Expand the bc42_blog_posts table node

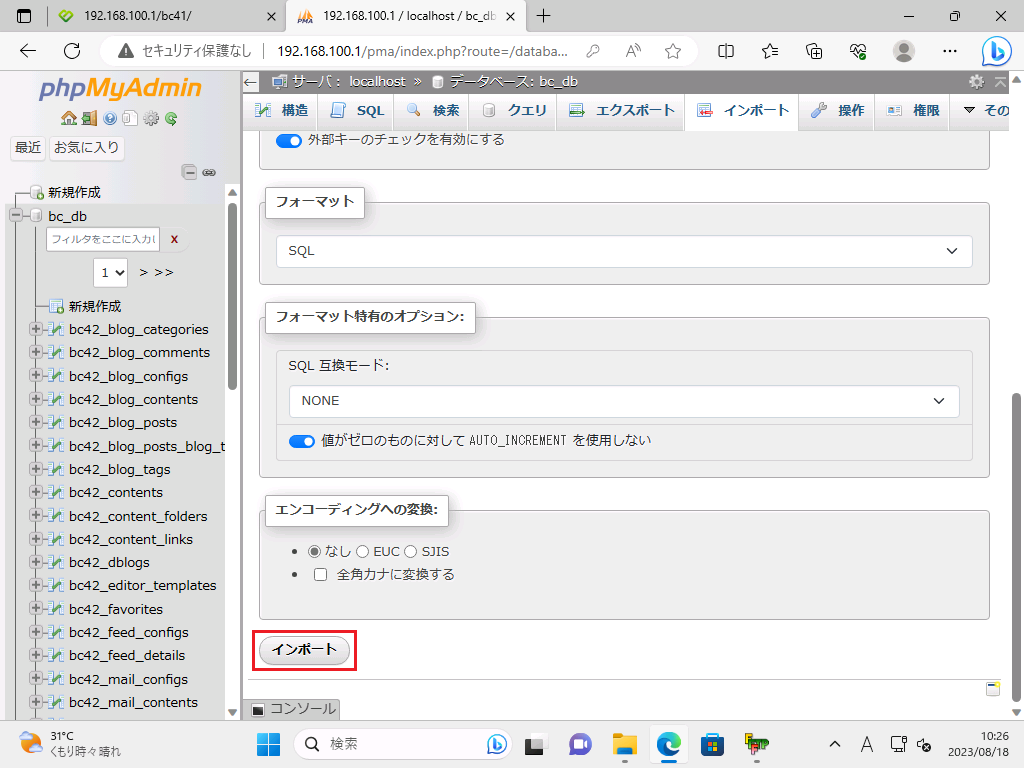(x=37, y=422)
